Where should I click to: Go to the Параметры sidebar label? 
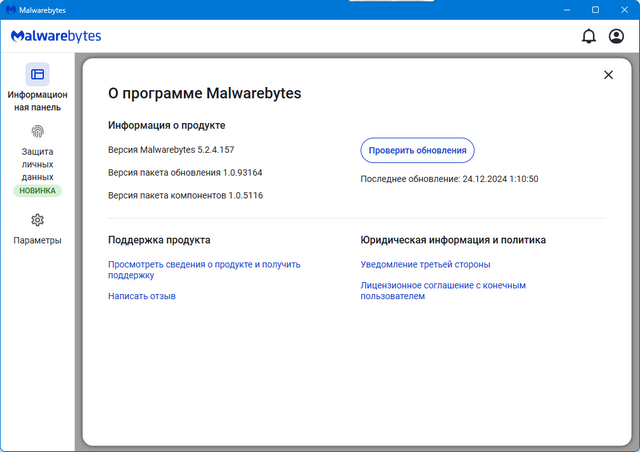(x=37, y=240)
